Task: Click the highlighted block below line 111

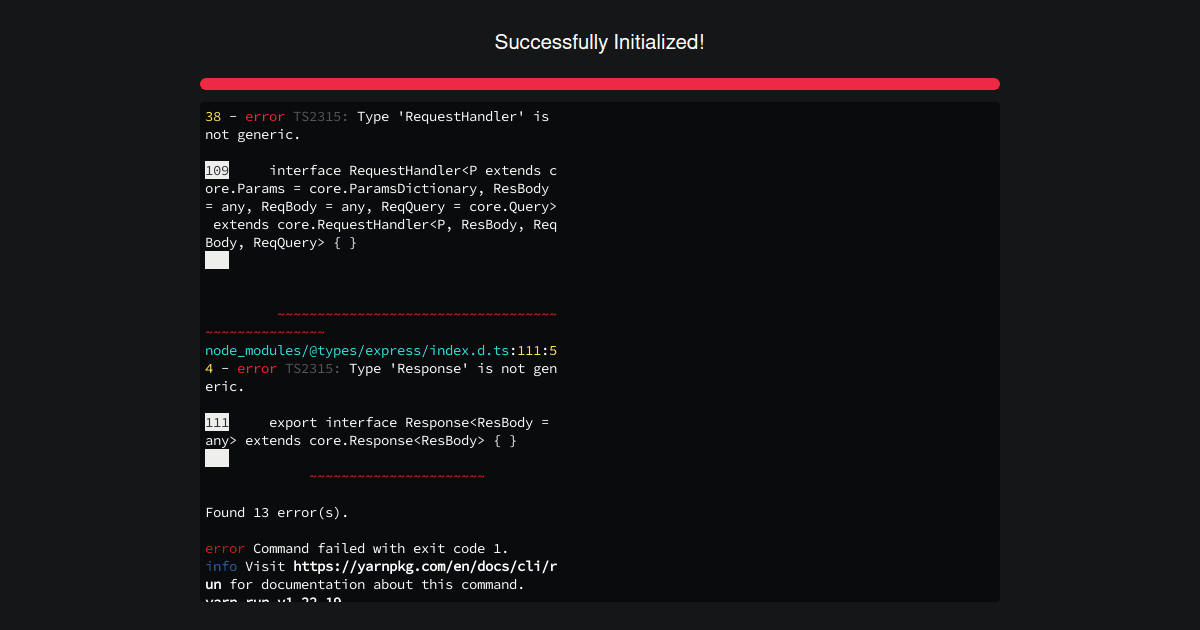Action: pyautogui.click(x=217, y=457)
